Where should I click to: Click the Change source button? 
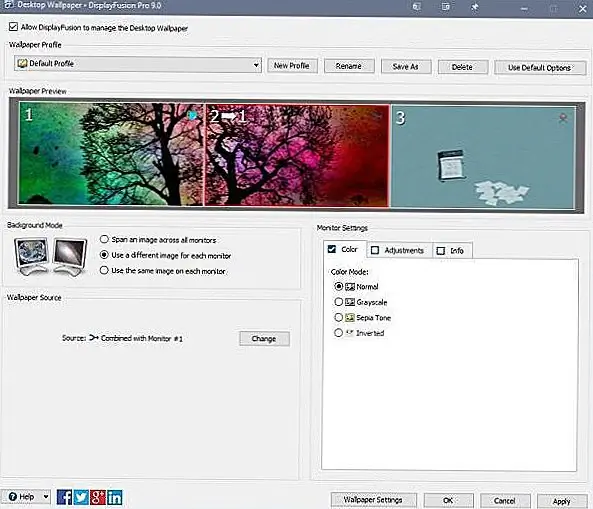[x=264, y=339]
